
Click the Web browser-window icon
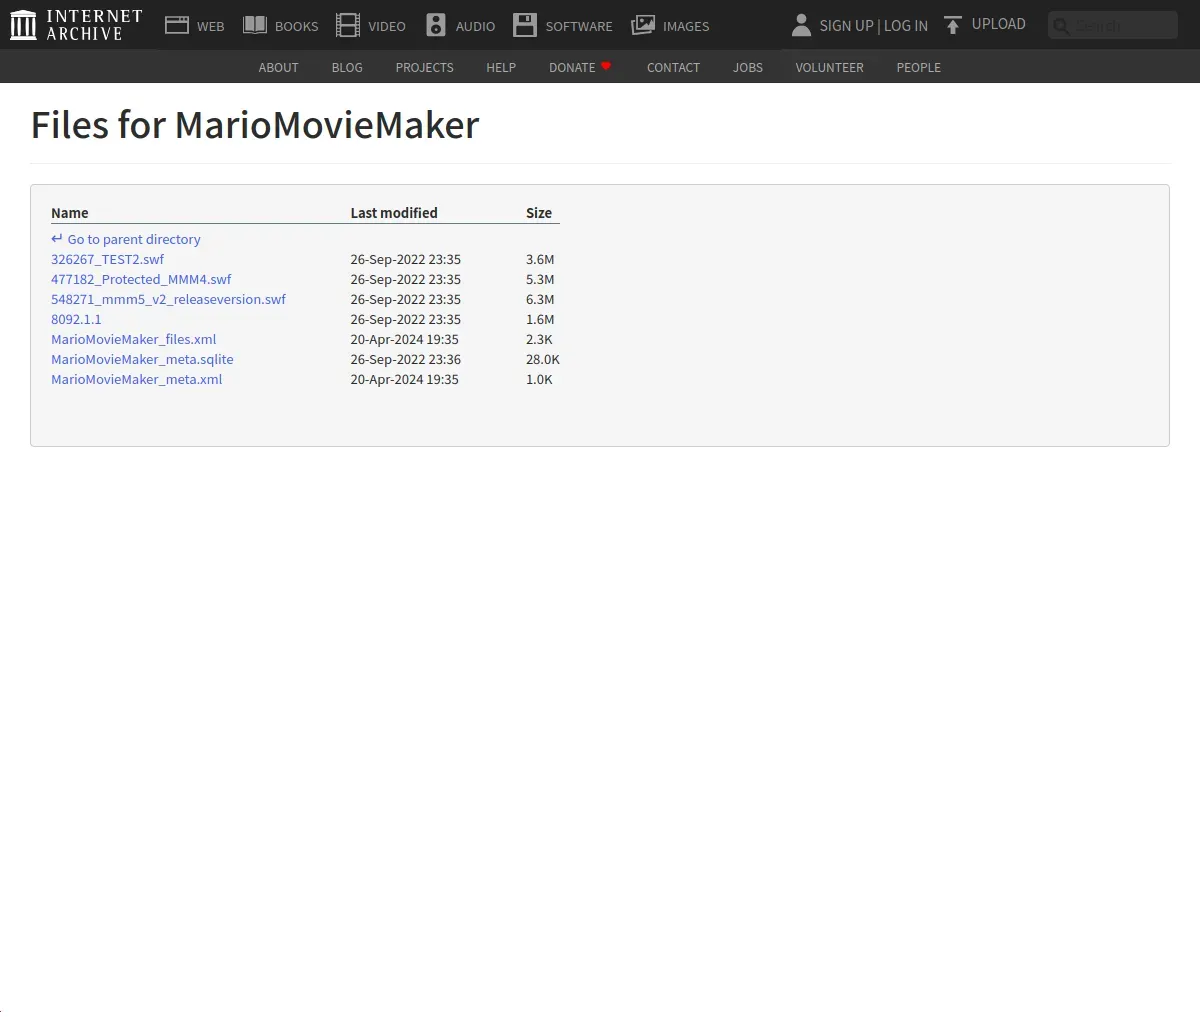tap(177, 25)
